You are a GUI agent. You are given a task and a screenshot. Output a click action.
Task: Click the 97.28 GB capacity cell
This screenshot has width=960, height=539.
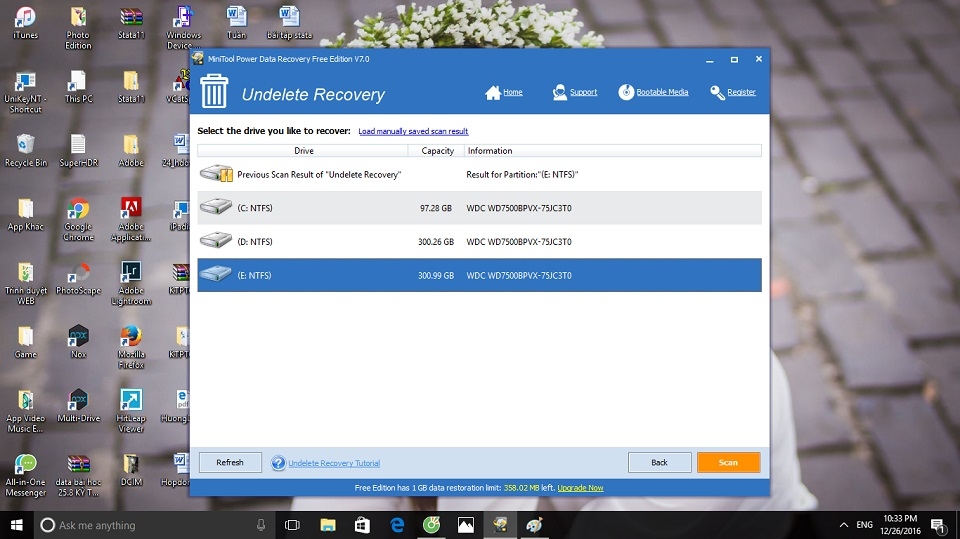pyautogui.click(x=436, y=208)
